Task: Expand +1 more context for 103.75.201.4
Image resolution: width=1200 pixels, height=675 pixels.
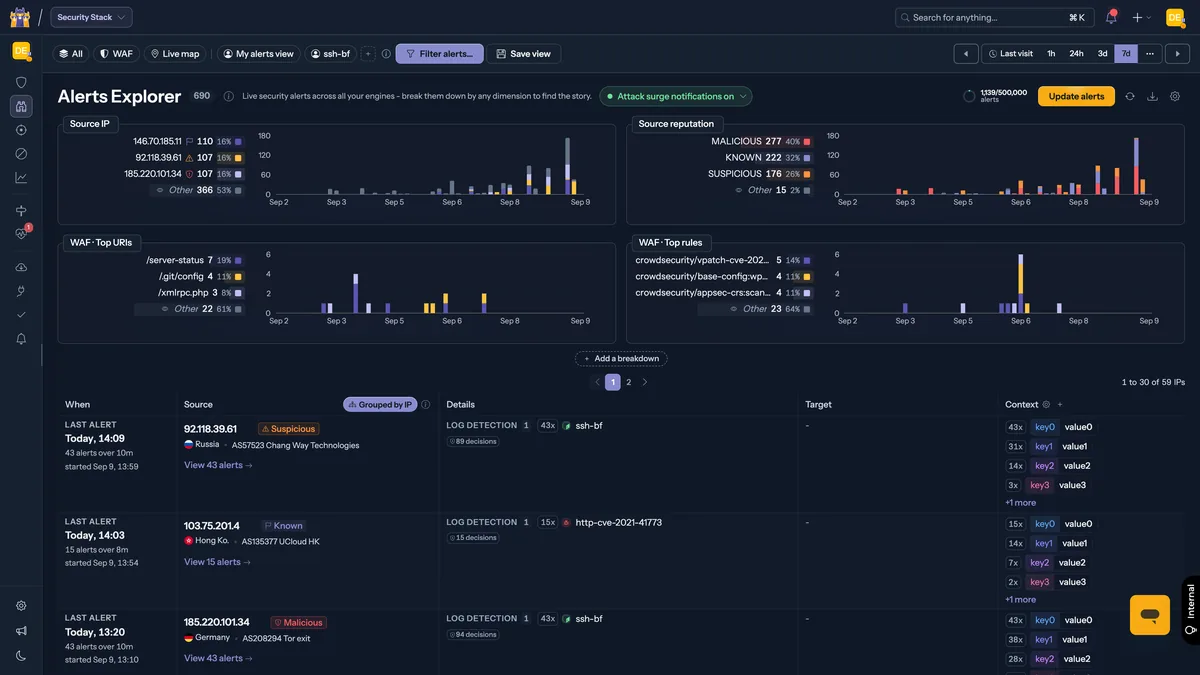Action: 1020,600
